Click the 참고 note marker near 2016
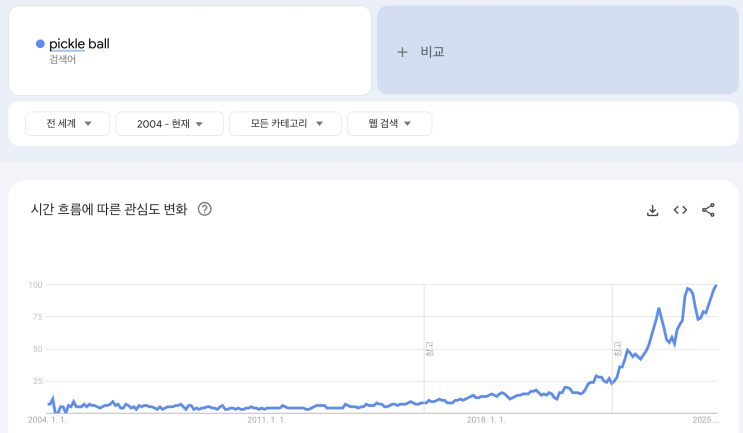743x433 pixels. point(429,350)
